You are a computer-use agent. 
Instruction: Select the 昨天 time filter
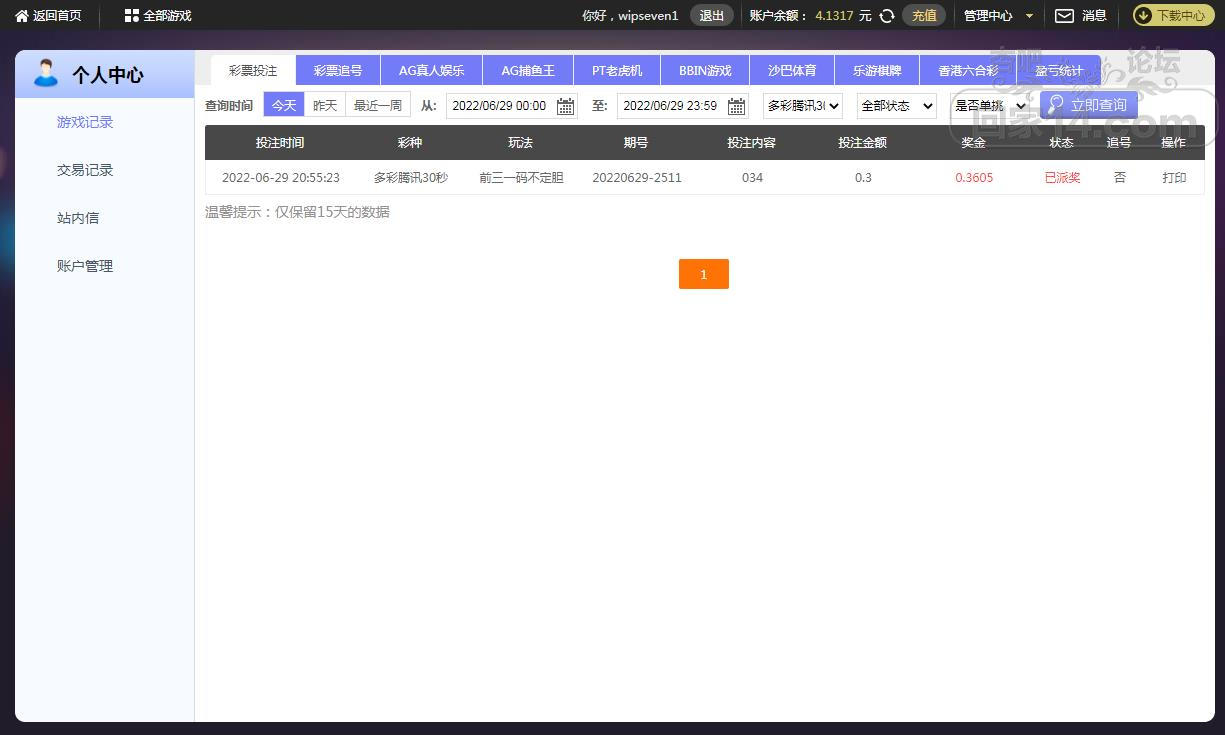(x=325, y=105)
